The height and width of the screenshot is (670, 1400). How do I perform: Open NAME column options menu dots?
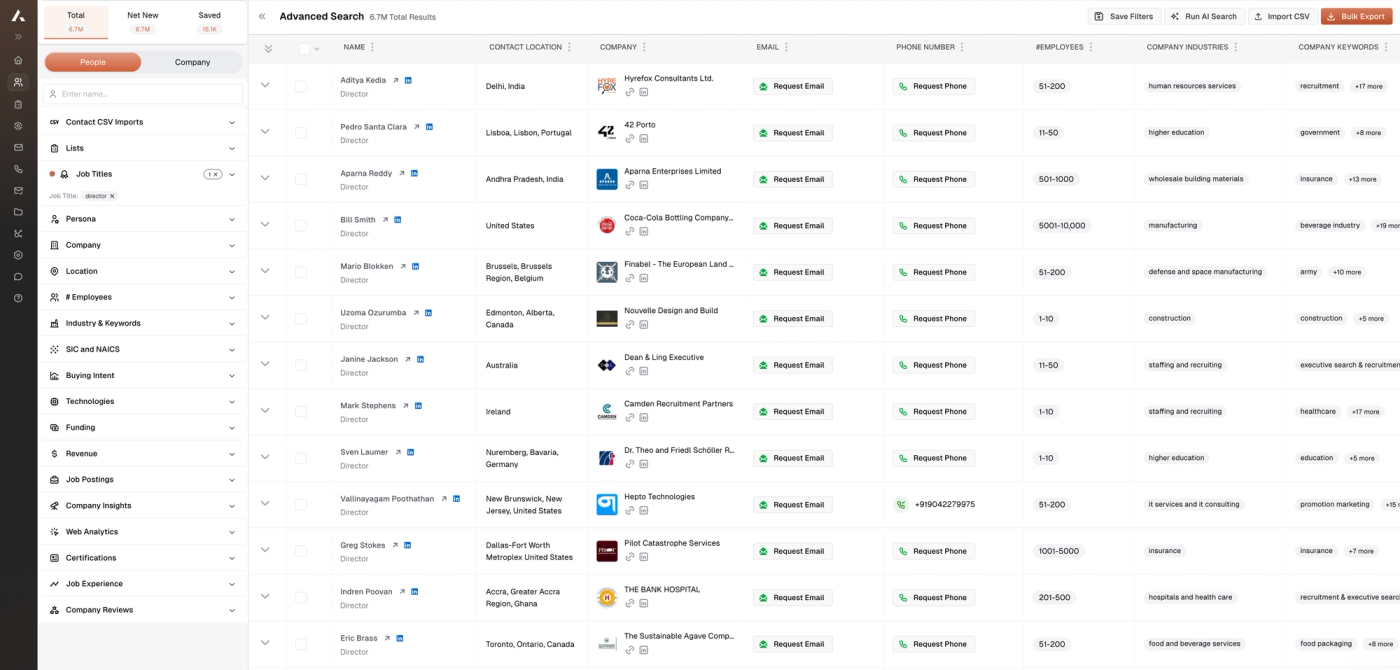click(373, 47)
